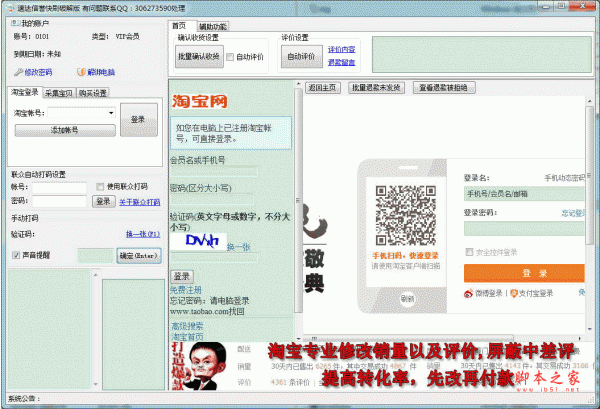Focus the 登录密码 input field

[x=524, y=228]
